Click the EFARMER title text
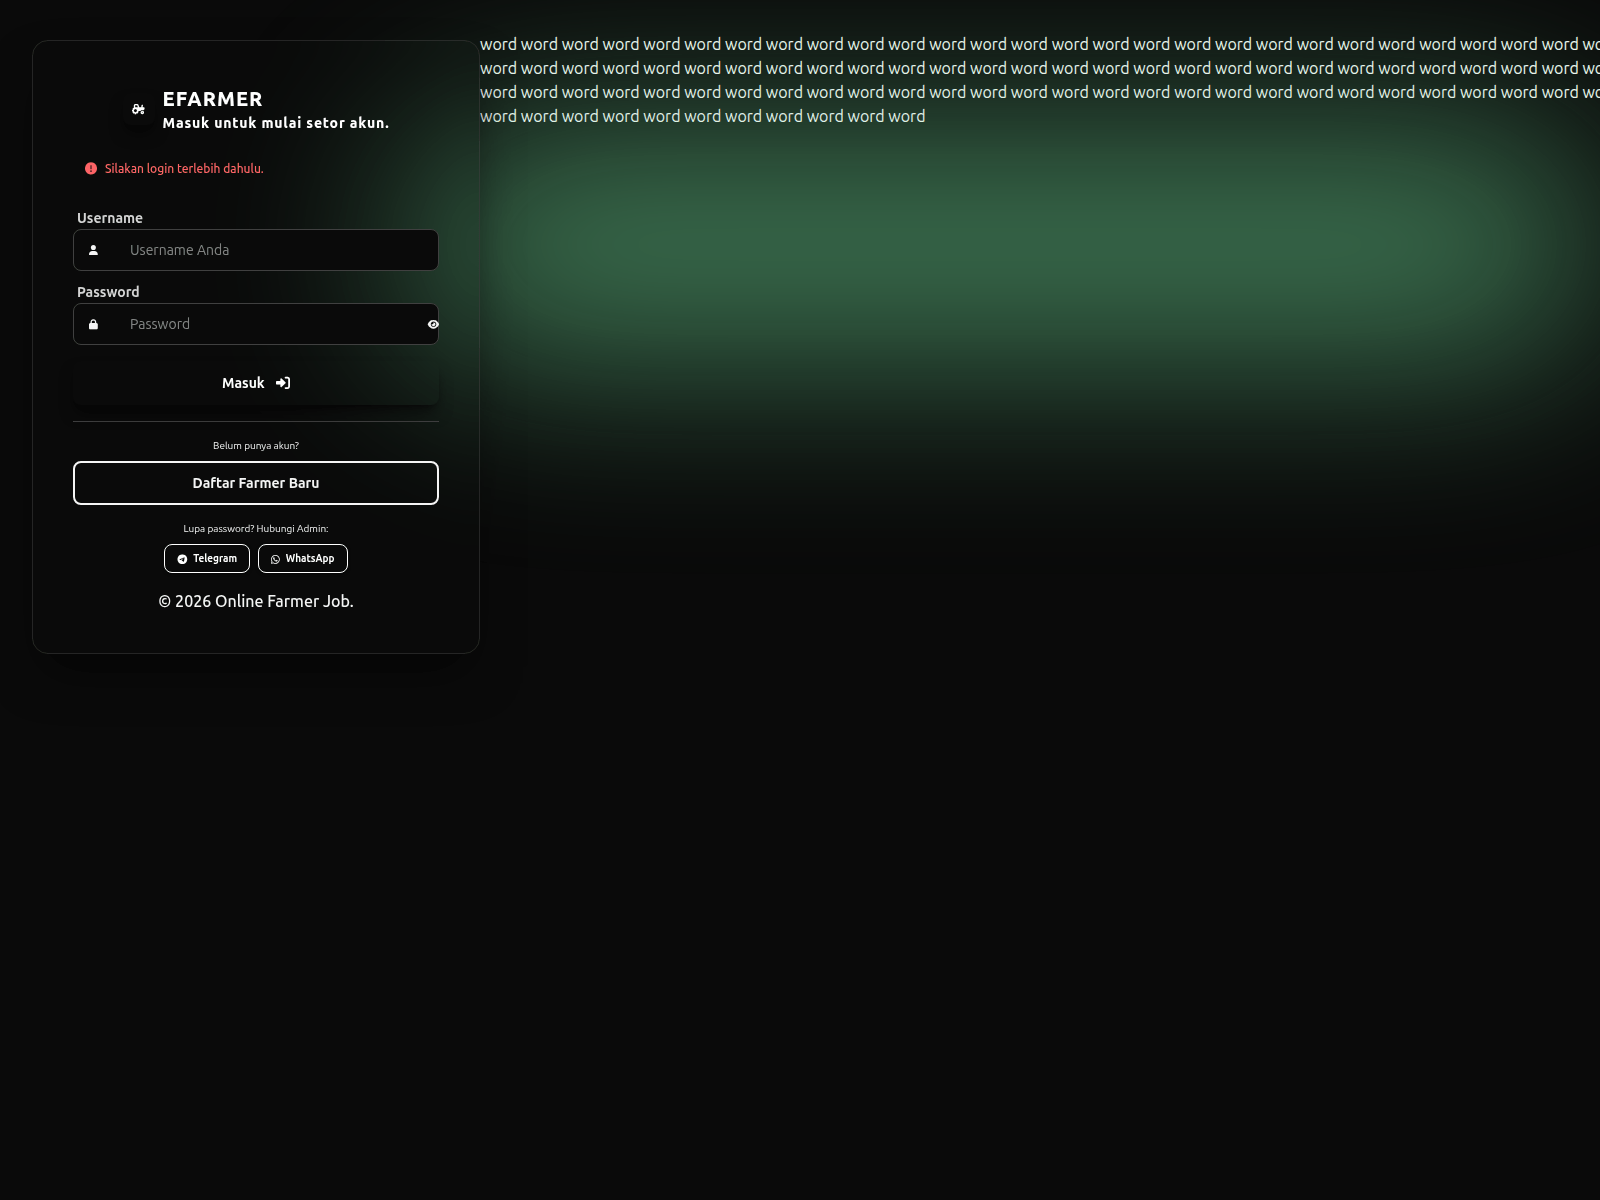Screen dimensions: 1600x1200 tap(213, 99)
